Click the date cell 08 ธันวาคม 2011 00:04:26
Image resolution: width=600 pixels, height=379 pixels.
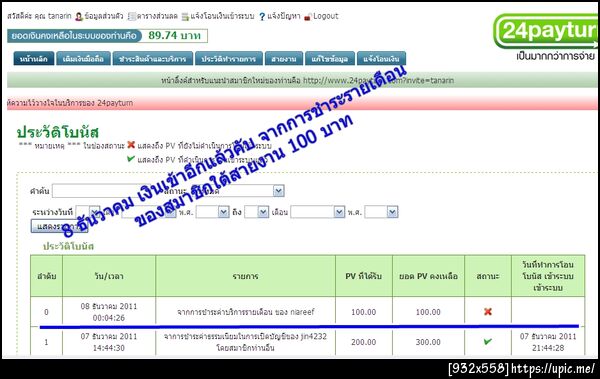pyautogui.click(x=109, y=312)
